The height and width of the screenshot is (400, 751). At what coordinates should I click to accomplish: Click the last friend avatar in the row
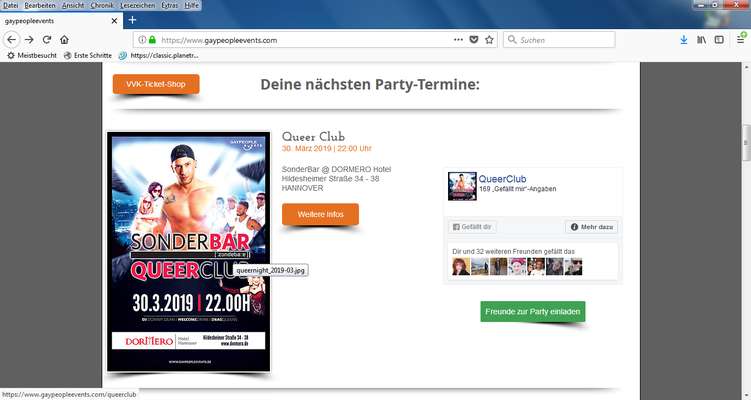coord(573,267)
